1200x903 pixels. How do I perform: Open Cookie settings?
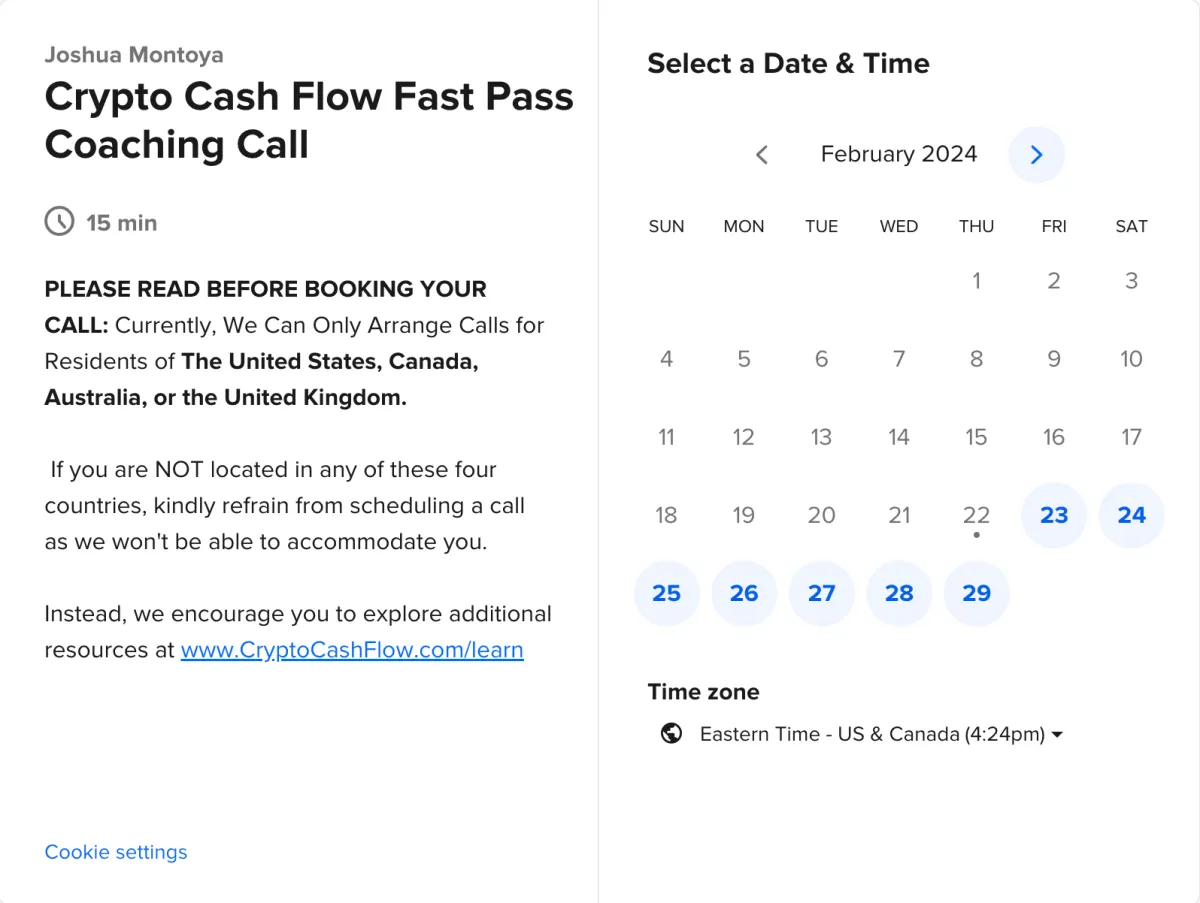tap(116, 852)
